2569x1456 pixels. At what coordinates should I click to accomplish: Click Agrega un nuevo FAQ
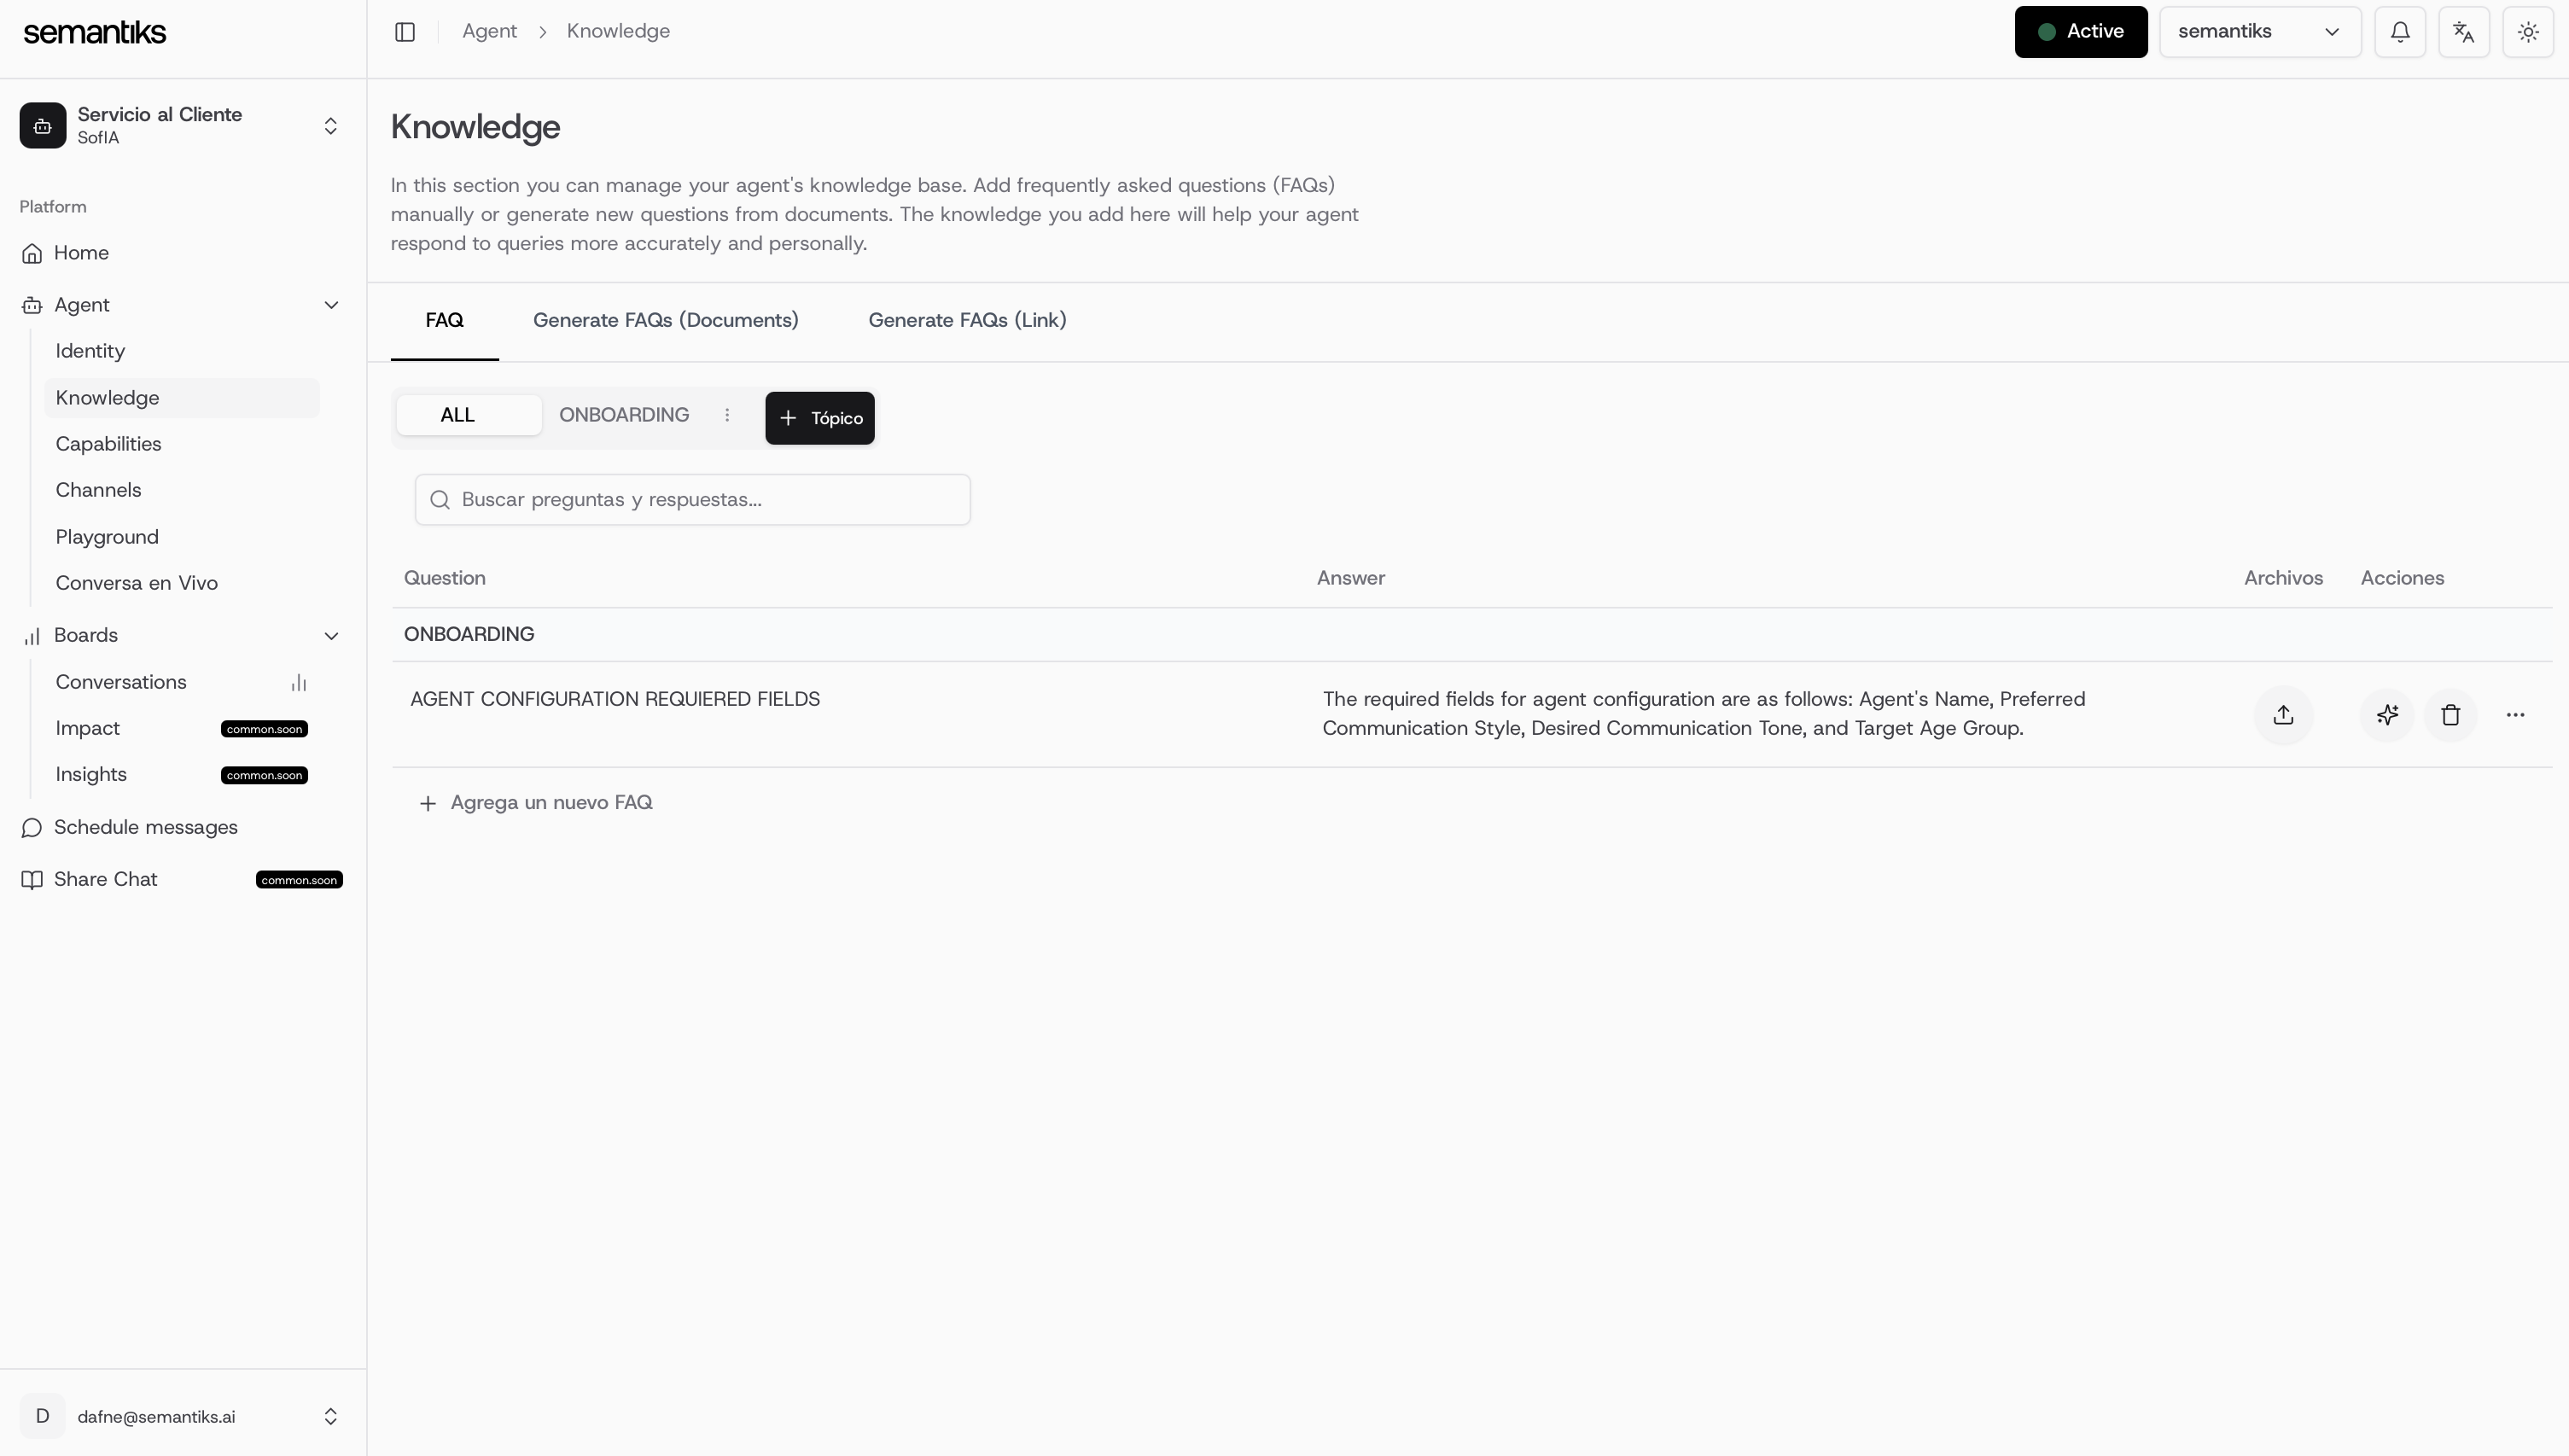536,803
